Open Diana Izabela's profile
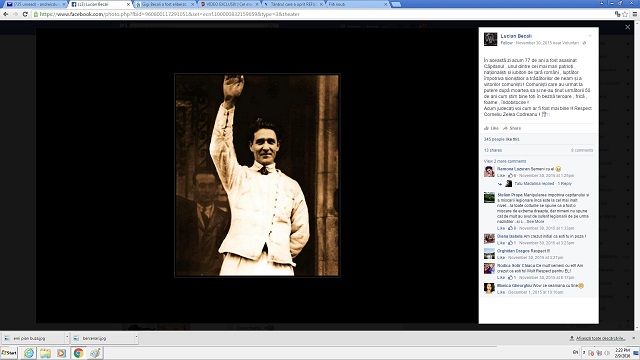This screenshot has height=360, width=640. click(510, 236)
